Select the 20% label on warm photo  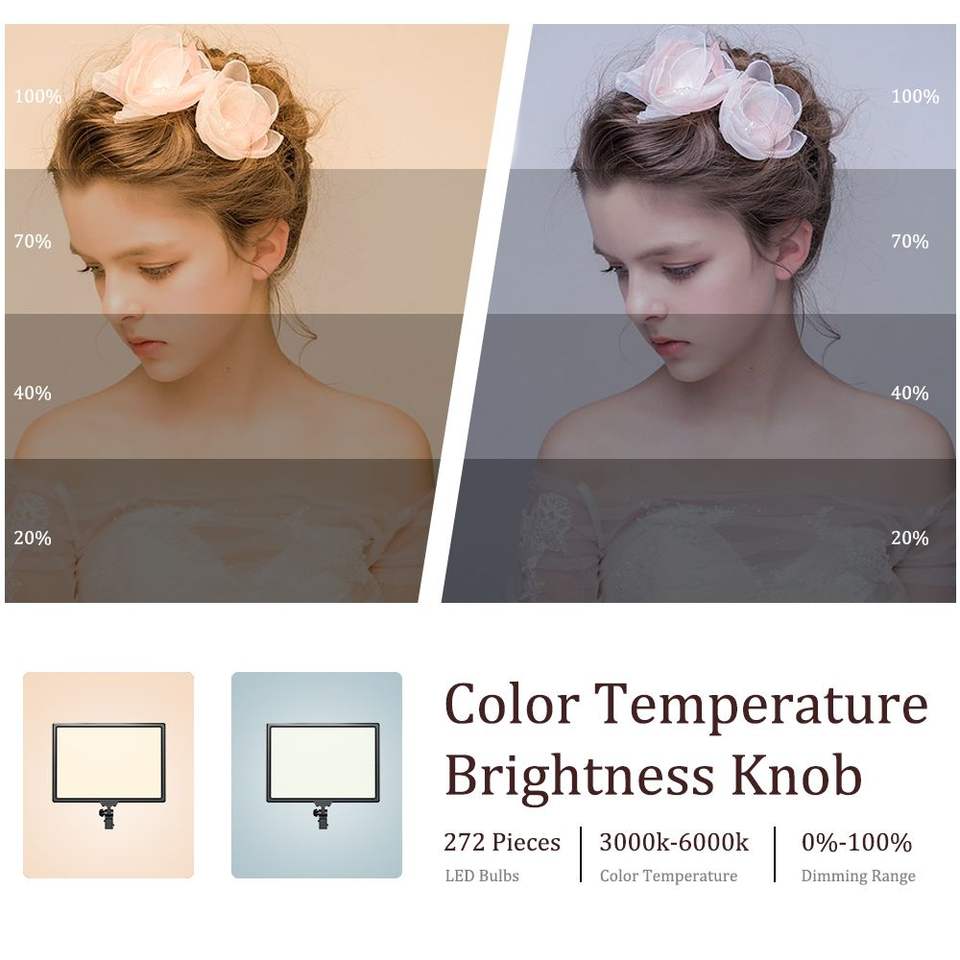click(x=32, y=538)
